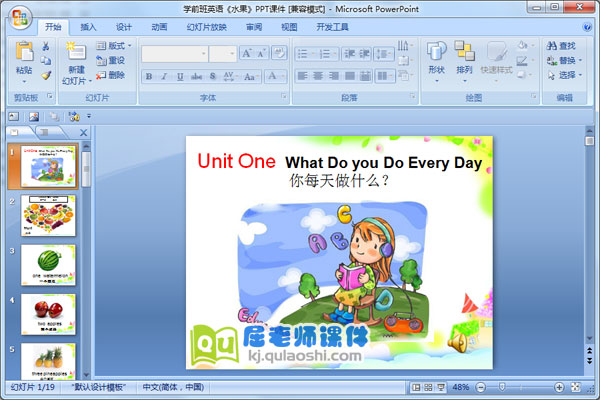Click the Shape Fill color bucket
Screen dimensions: 600x400
coord(523,46)
